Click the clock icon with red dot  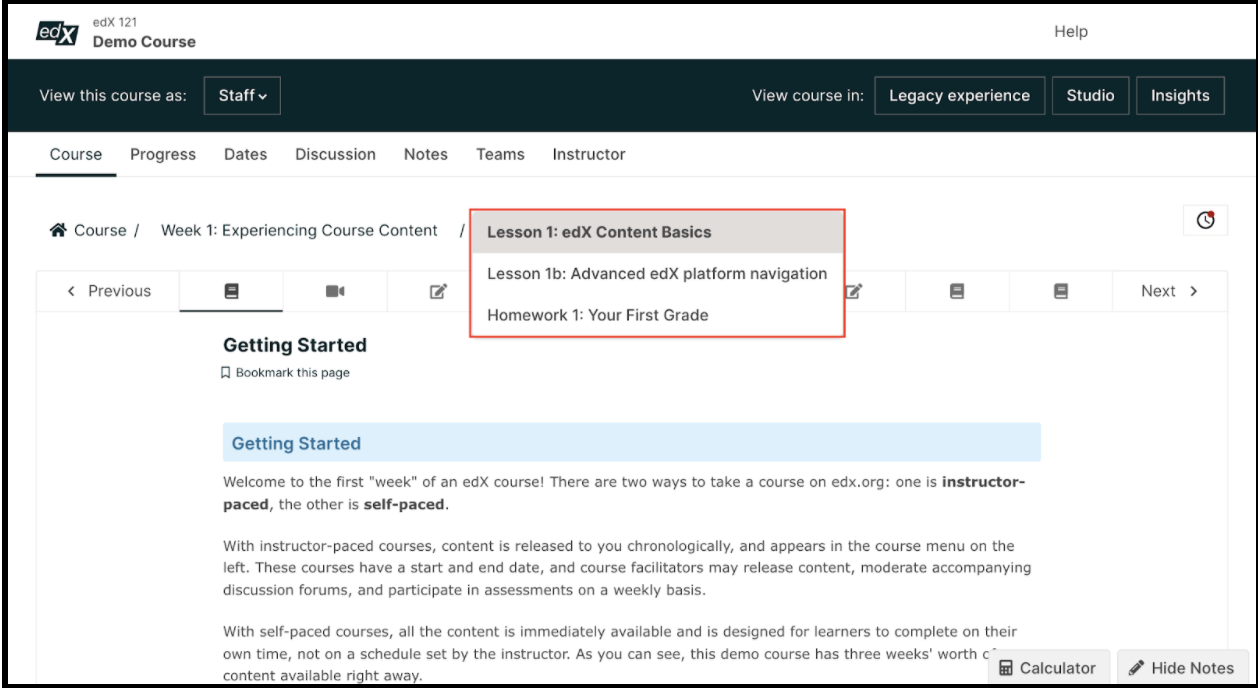[1205, 222]
